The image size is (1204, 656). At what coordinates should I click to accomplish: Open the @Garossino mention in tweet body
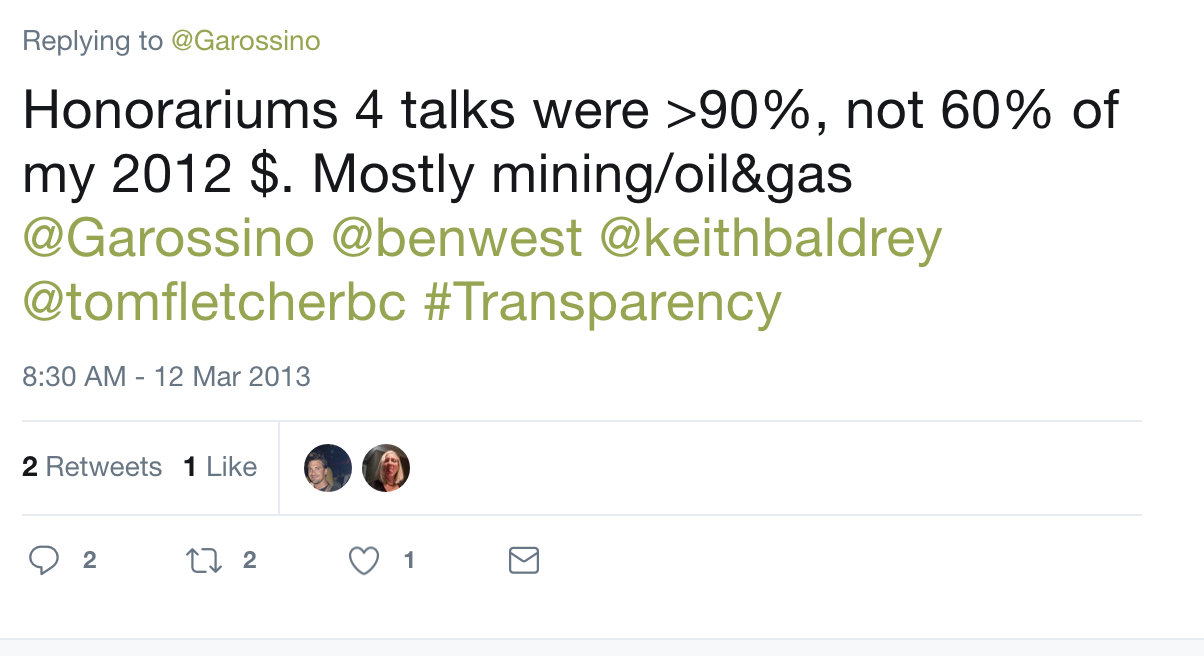click(168, 239)
